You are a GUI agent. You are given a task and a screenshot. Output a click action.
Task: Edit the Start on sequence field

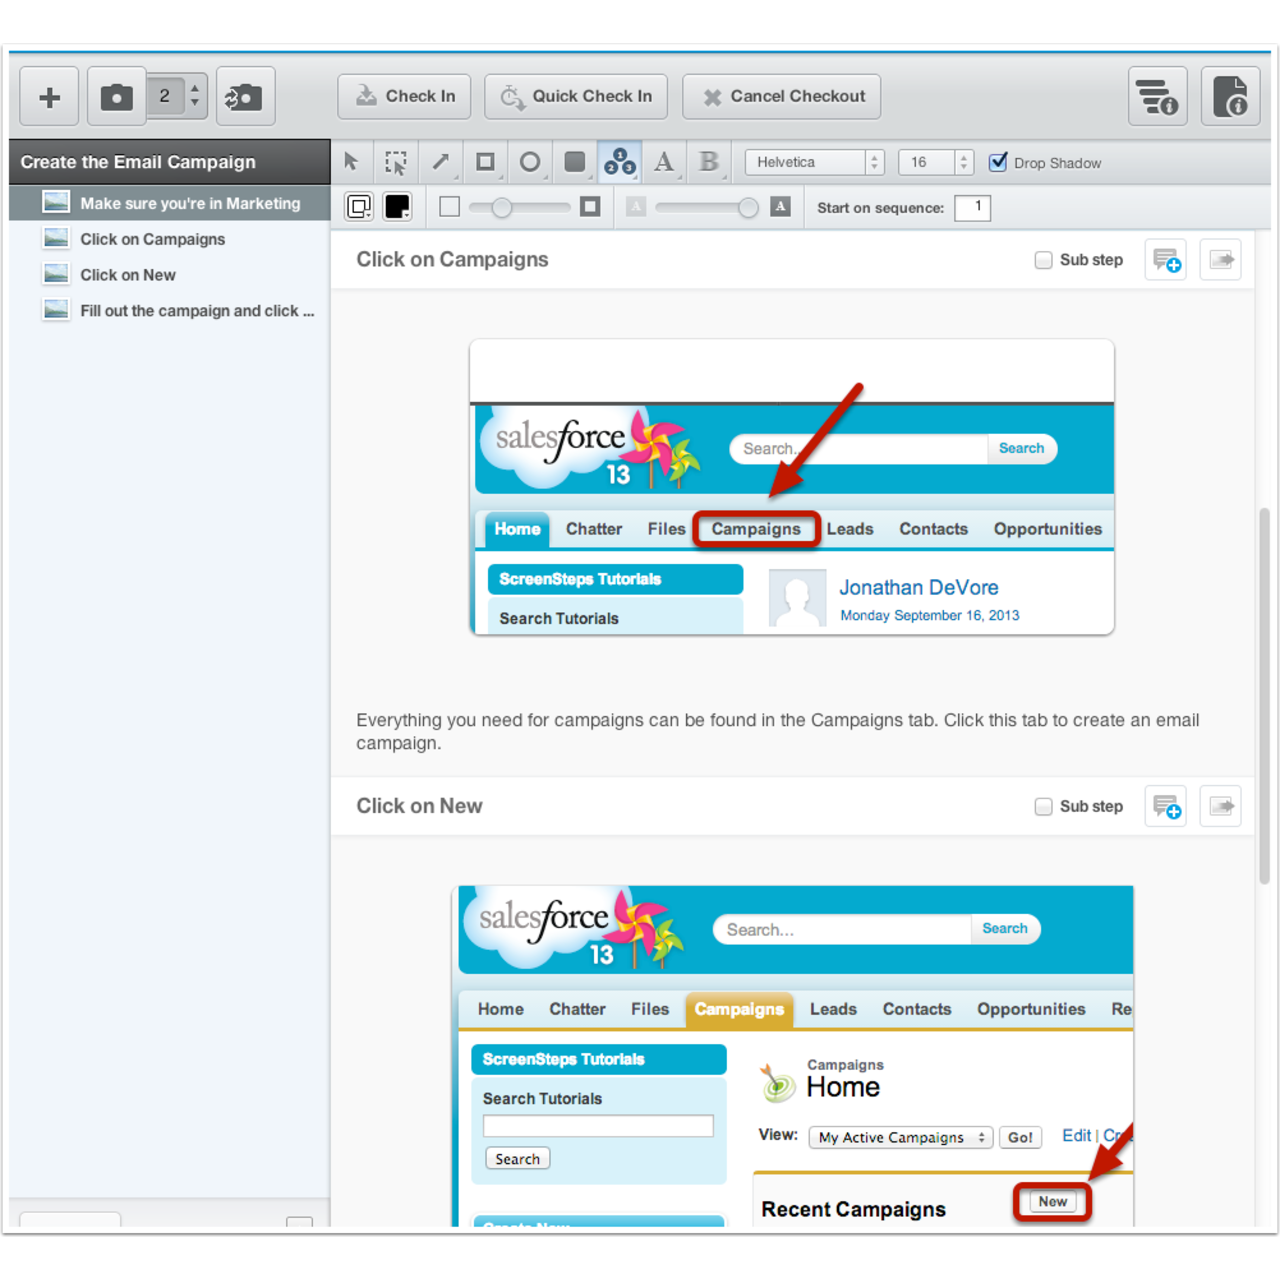pyautogui.click(x=972, y=207)
